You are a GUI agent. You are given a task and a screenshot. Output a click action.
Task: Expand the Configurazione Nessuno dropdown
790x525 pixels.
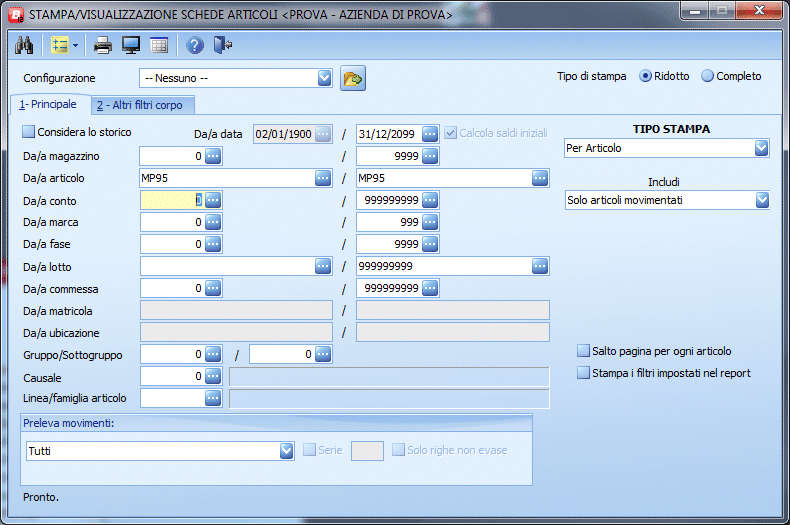(324, 78)
